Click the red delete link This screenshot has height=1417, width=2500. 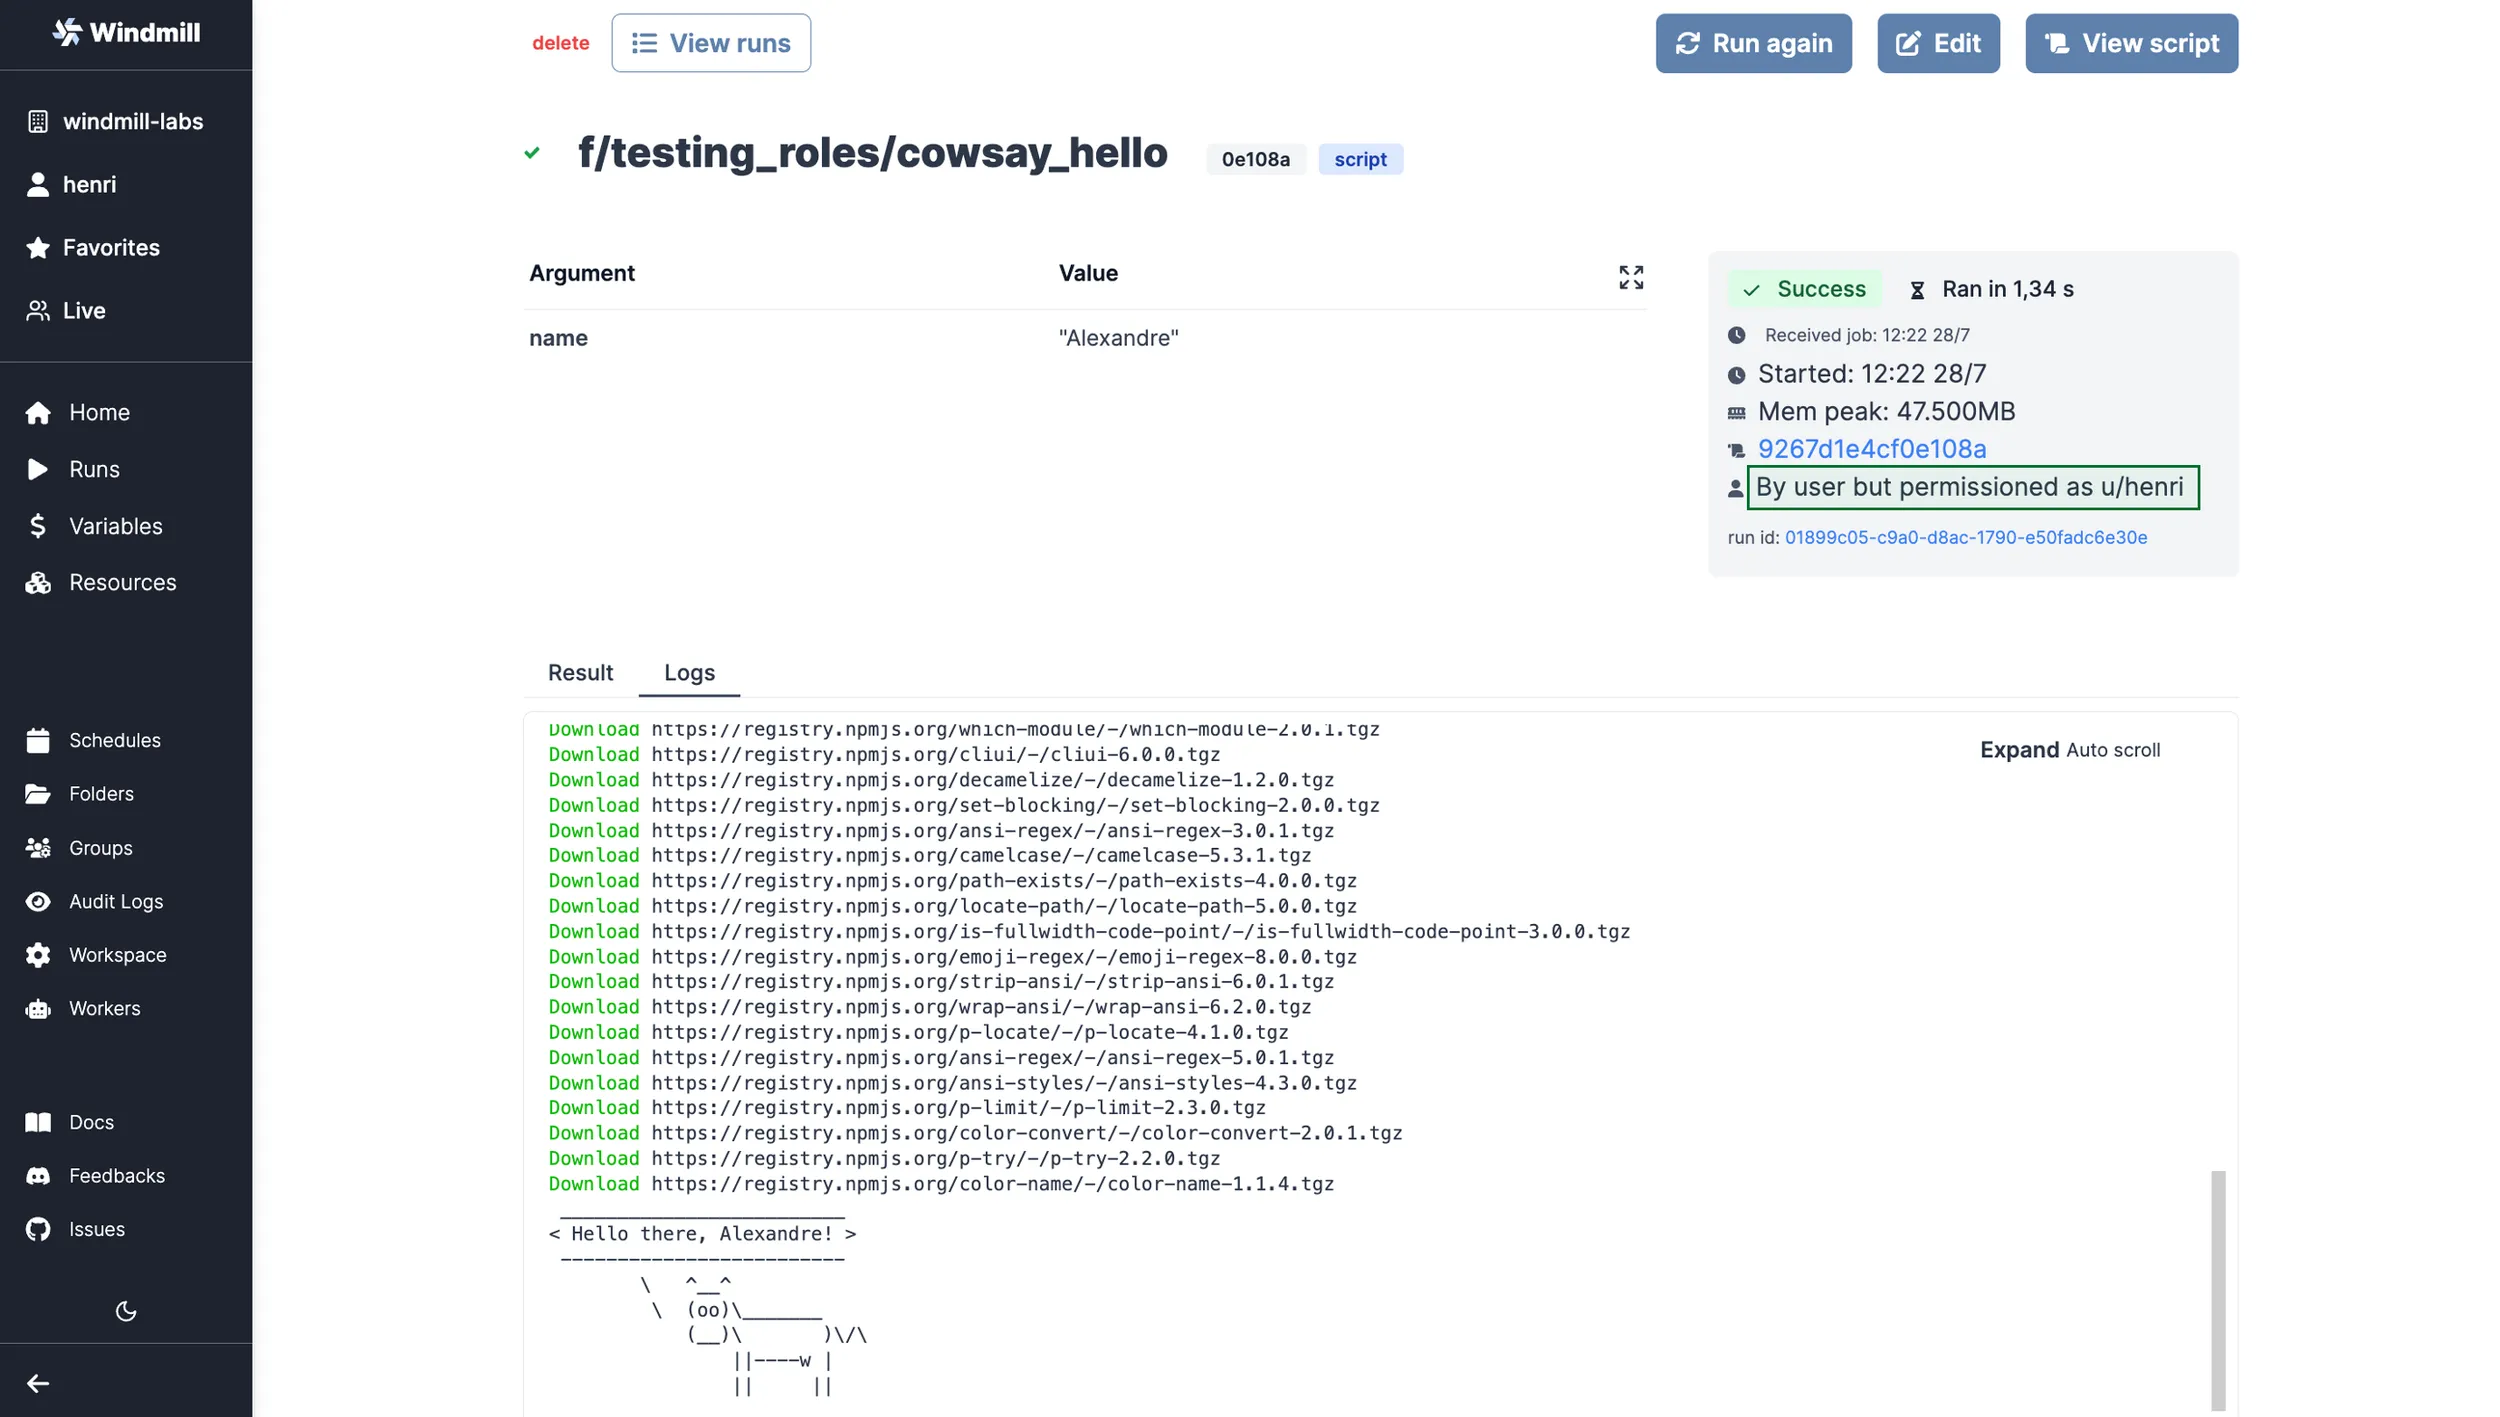[560, 43]
